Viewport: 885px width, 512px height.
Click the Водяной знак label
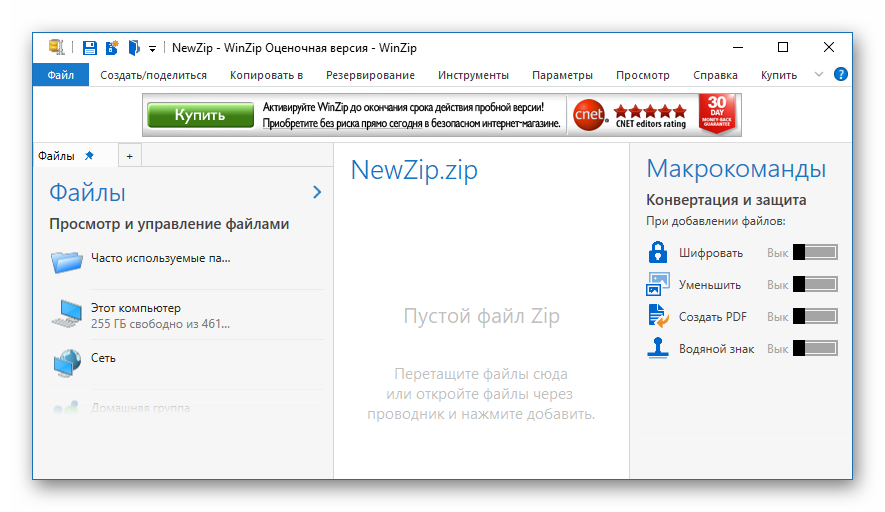(716, 349)
